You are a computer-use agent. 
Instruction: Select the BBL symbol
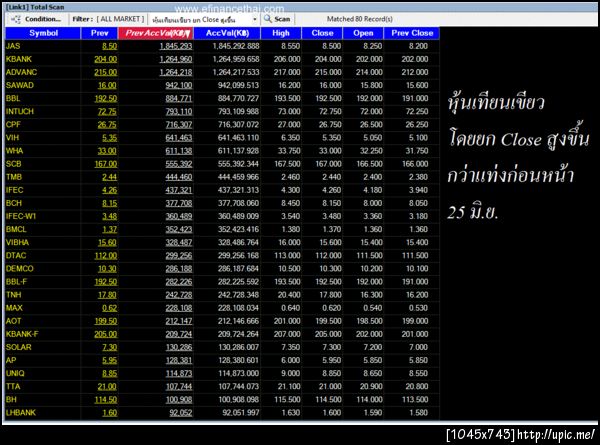pyautogui.click(x=13, y=98)
